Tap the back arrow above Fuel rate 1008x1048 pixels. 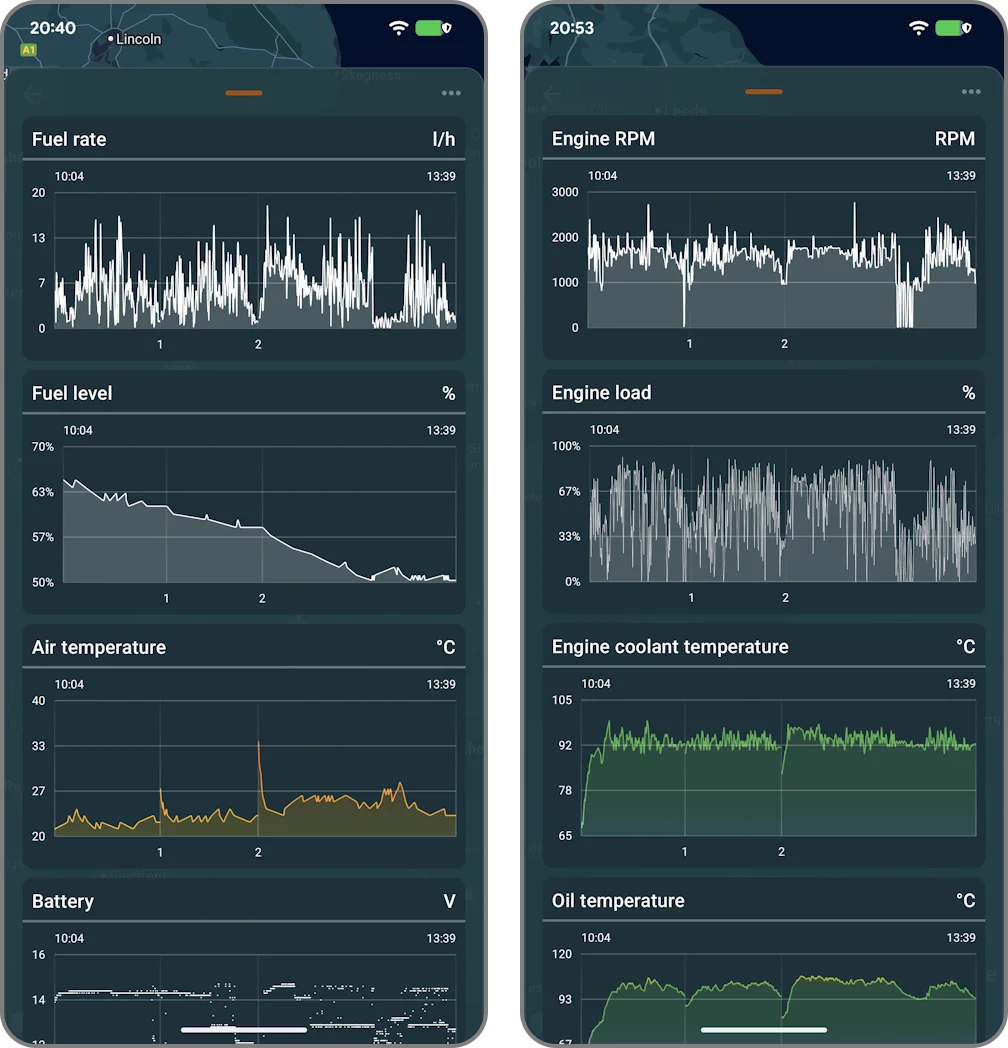click(33, 95)
